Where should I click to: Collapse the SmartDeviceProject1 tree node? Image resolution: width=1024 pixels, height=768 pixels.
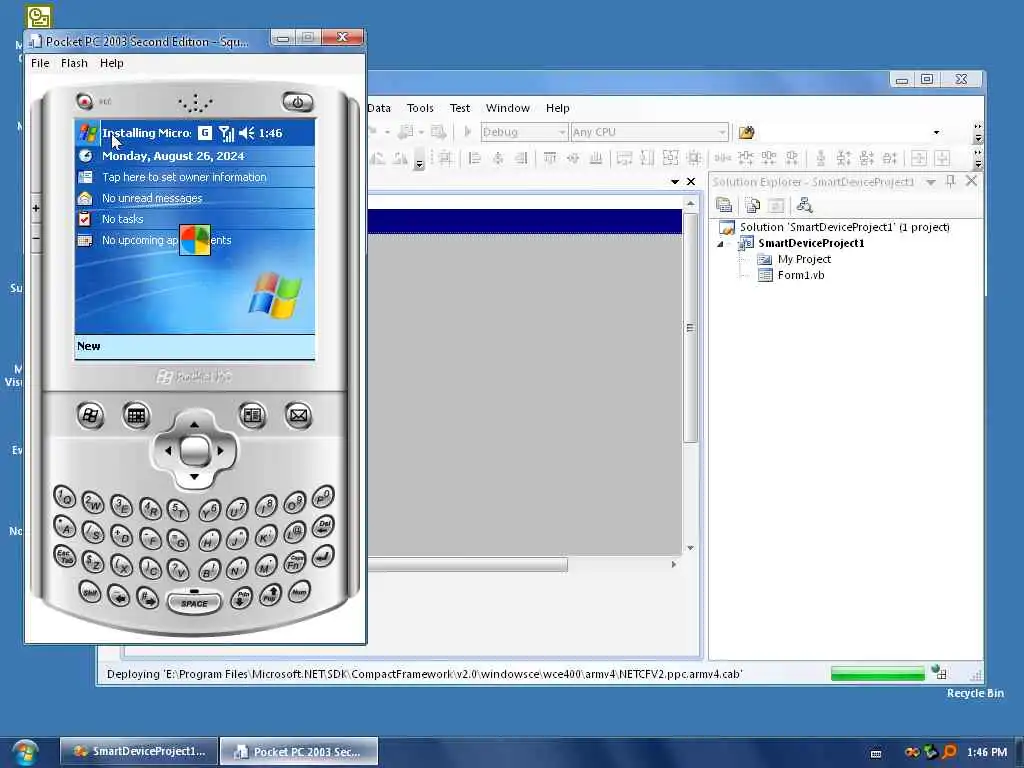721,244
